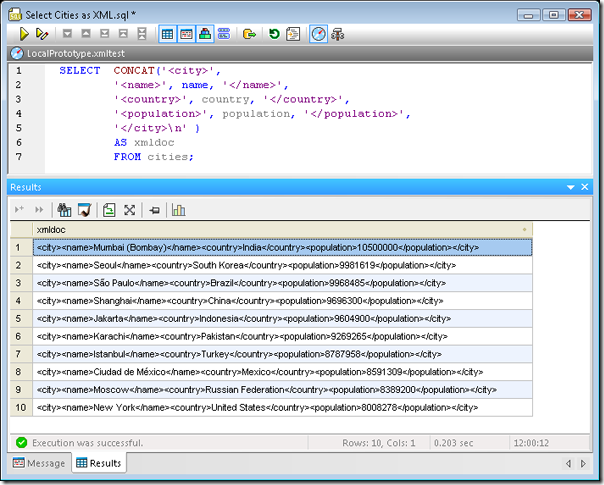Click the execute-with-edit pencil icon
604x485 pixels.
point(42,33)
